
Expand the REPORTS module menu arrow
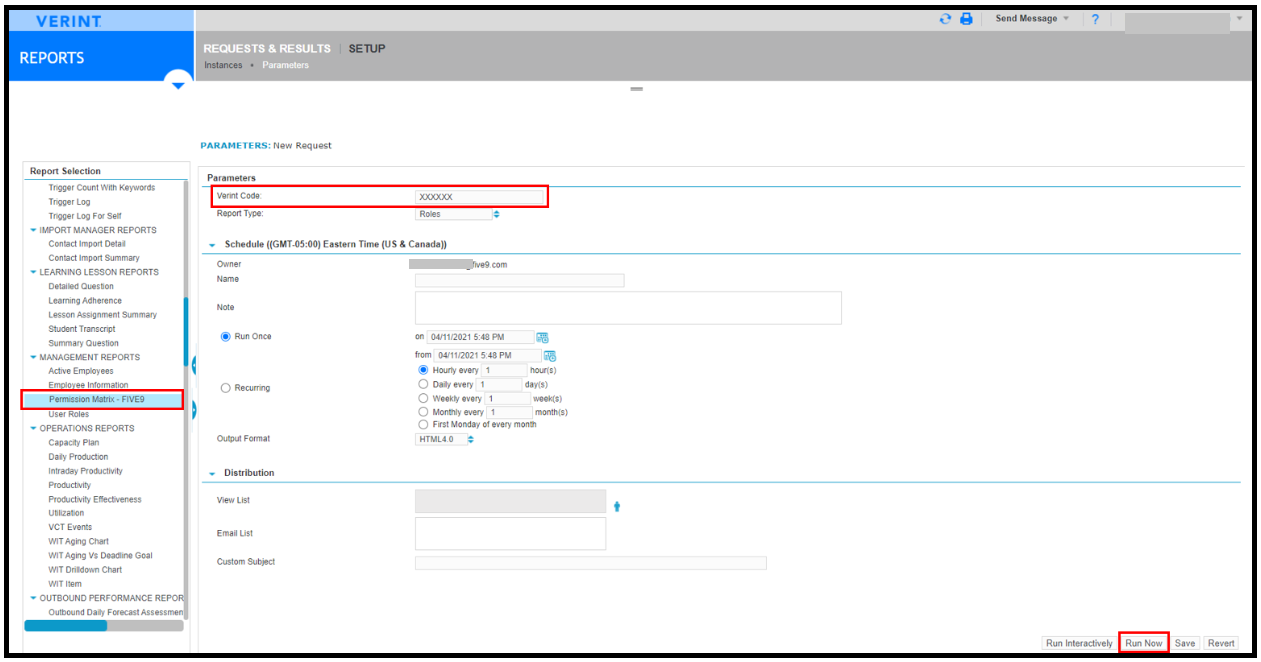tap(178, 85)
